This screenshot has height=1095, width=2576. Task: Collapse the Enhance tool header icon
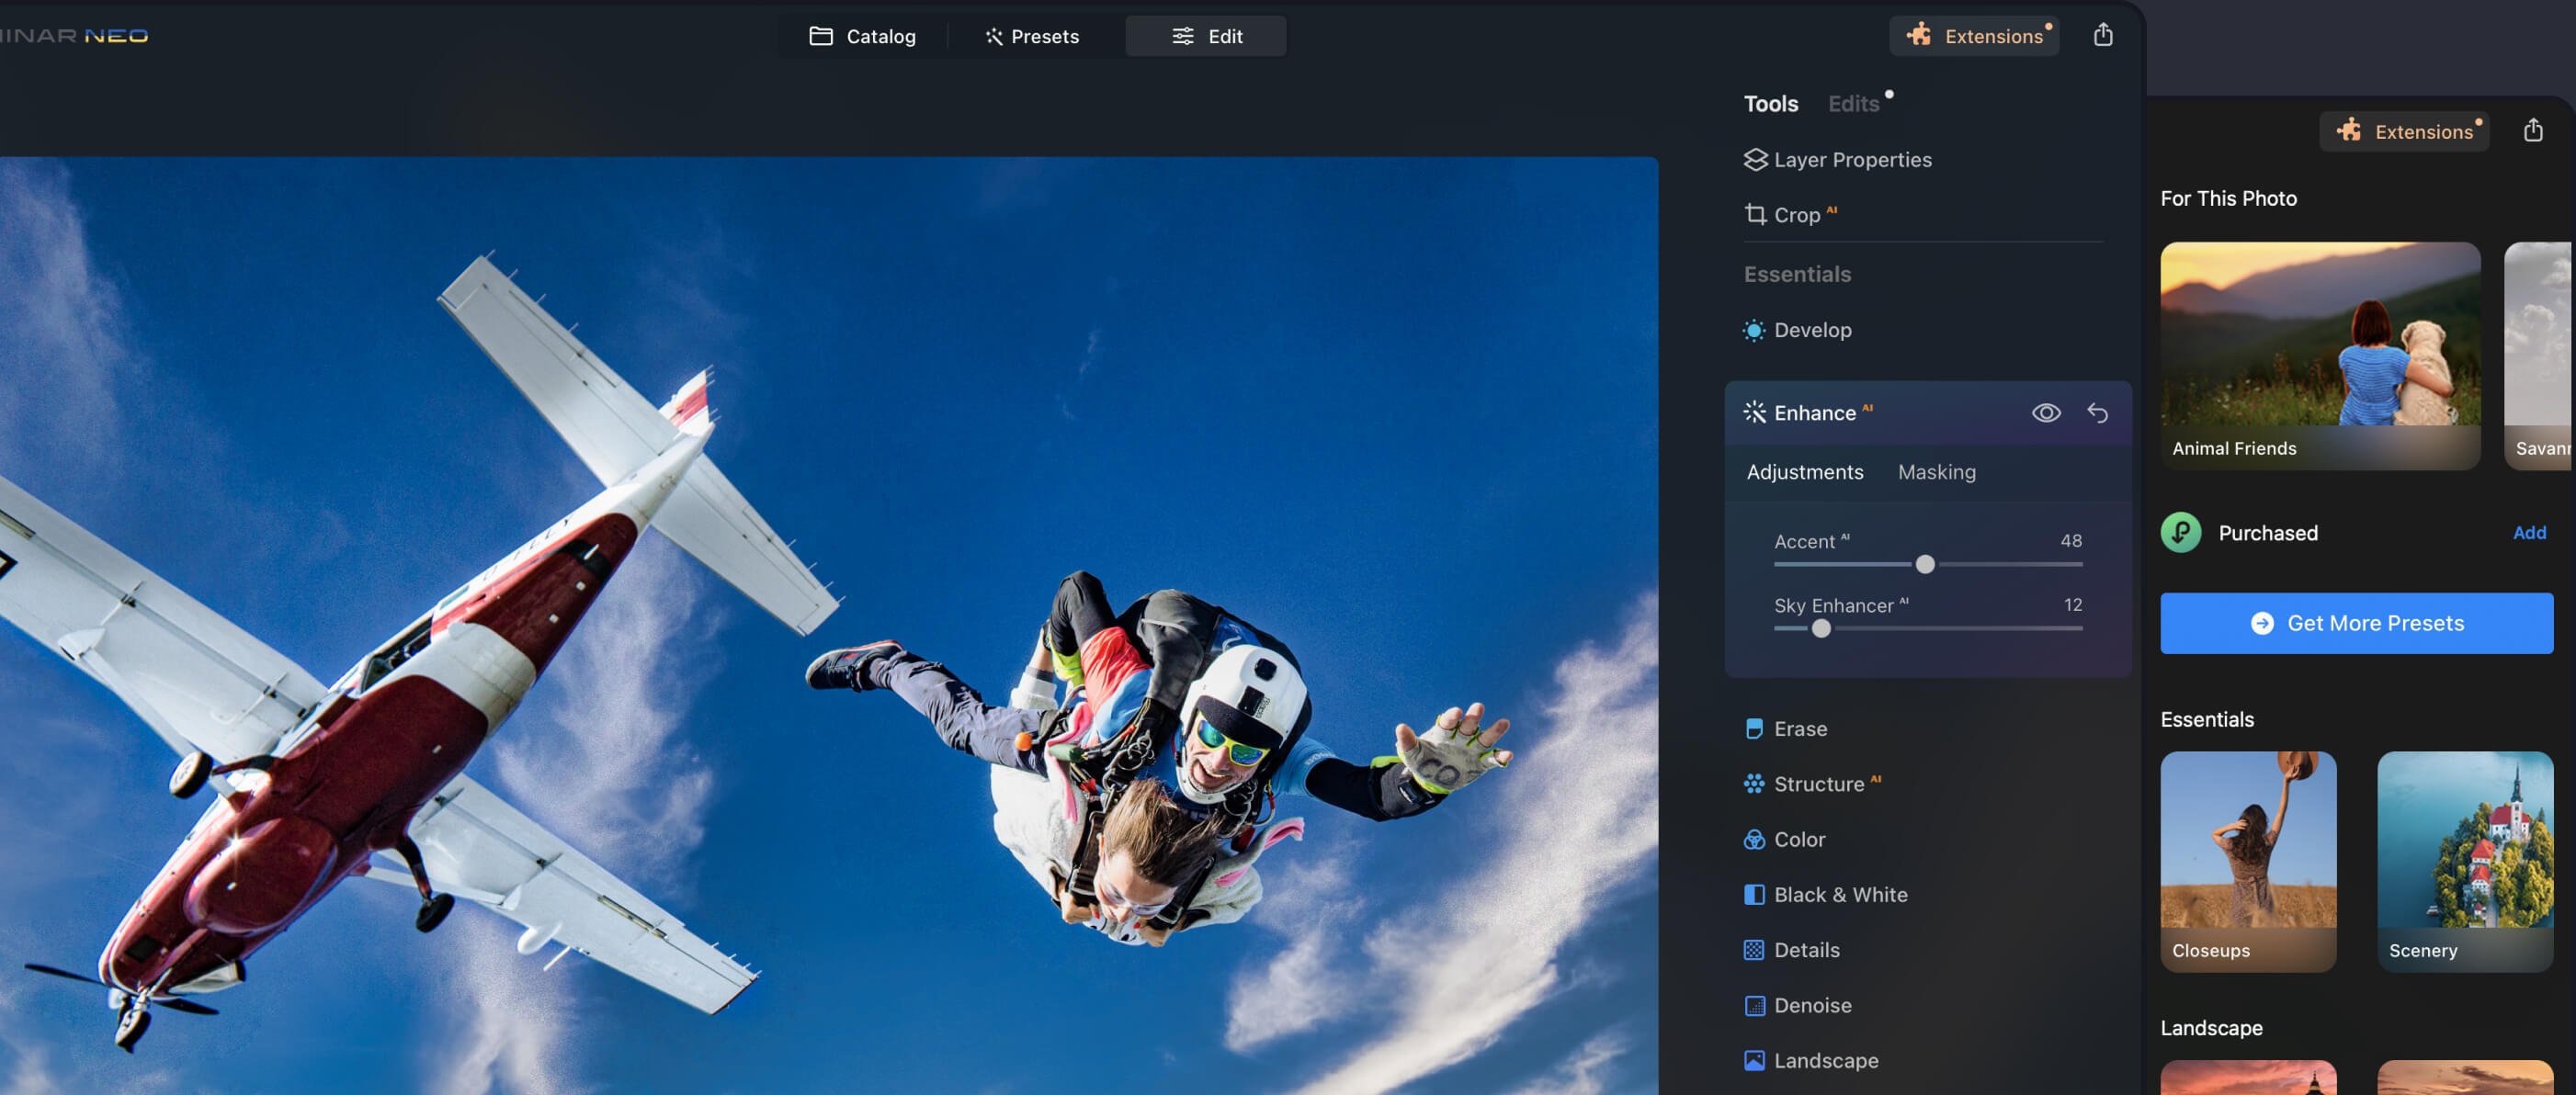1754,412
